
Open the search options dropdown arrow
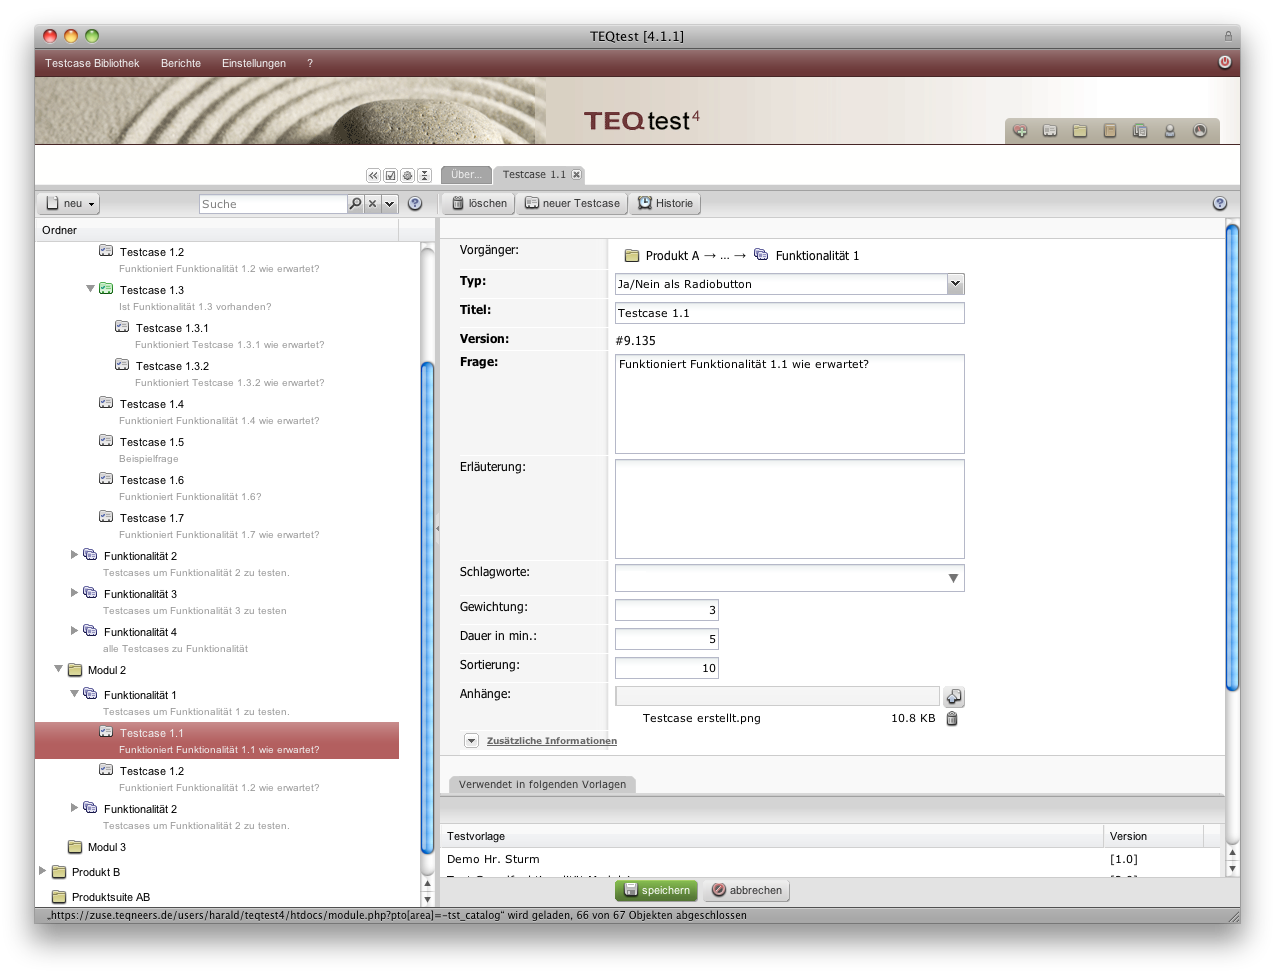click(x=390, y=203)
